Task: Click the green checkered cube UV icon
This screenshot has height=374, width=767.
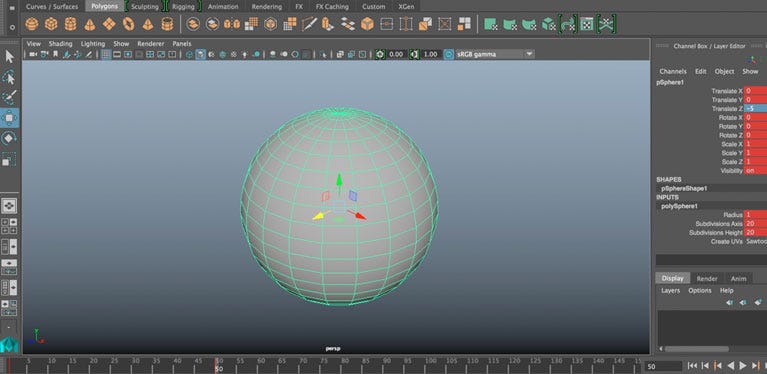Action: pos(549,24)
